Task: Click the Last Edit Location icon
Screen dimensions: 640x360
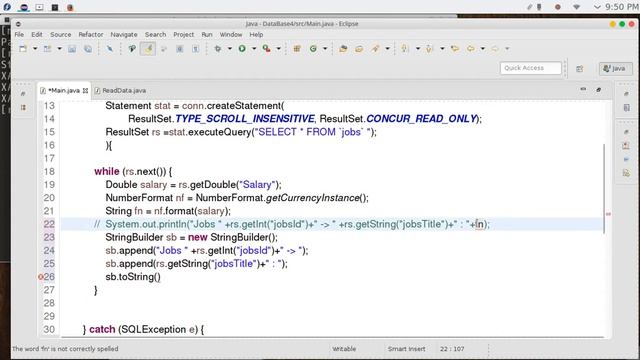Action: tap(455, 49)
